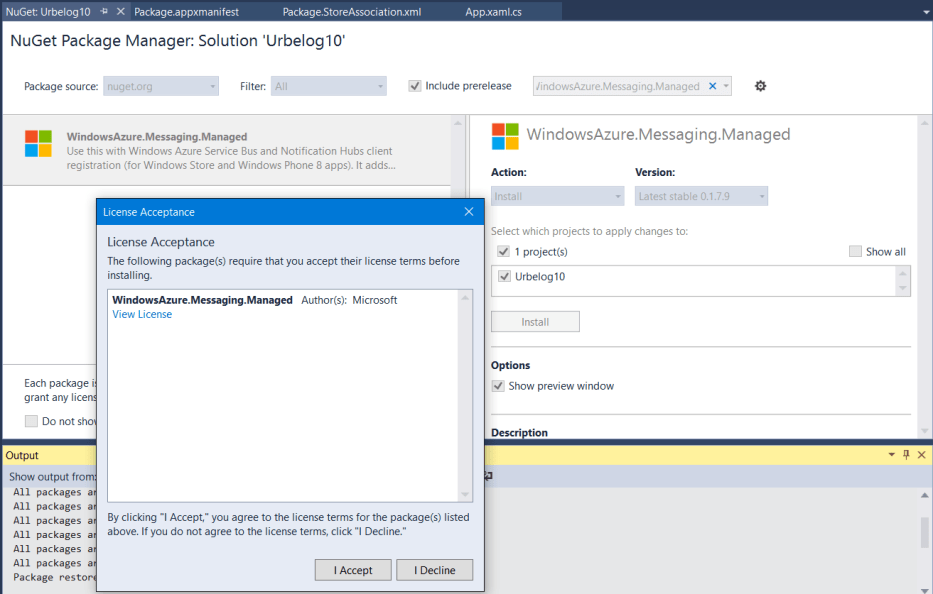Pin the Output window open
The width and height of the screenshot is (933, 594).
pyautogui.click(x=905, y=455)
